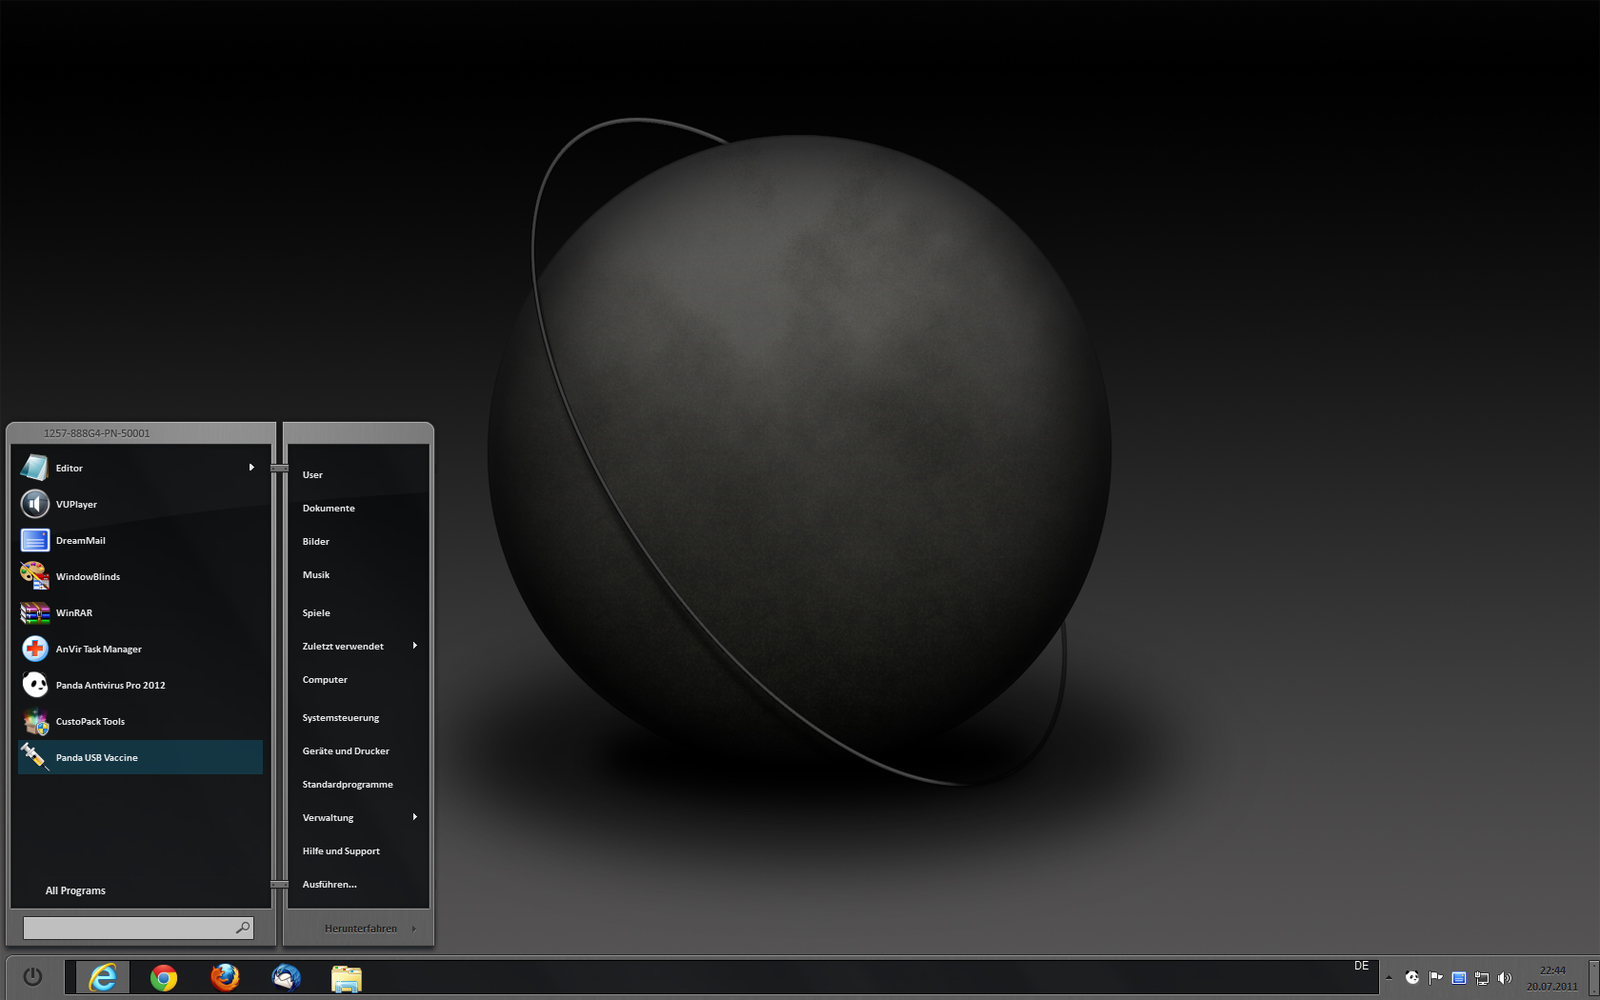Open Windows Explorer folder icon in taskbar
The height and width of the screenshot is (1000, 1600).
346,978
